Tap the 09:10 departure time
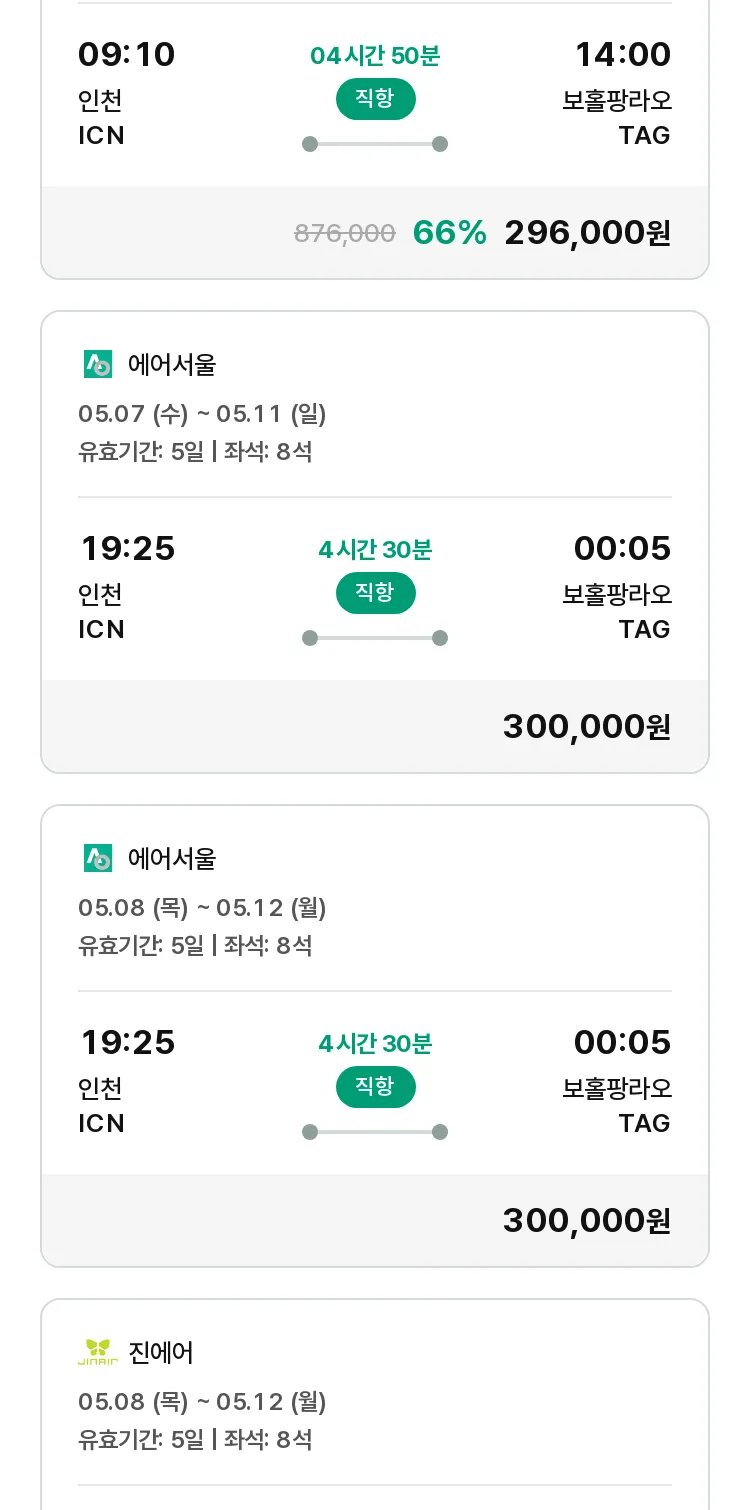The image size is (750, 1510). pyautogui.click(x=127, y=55)
